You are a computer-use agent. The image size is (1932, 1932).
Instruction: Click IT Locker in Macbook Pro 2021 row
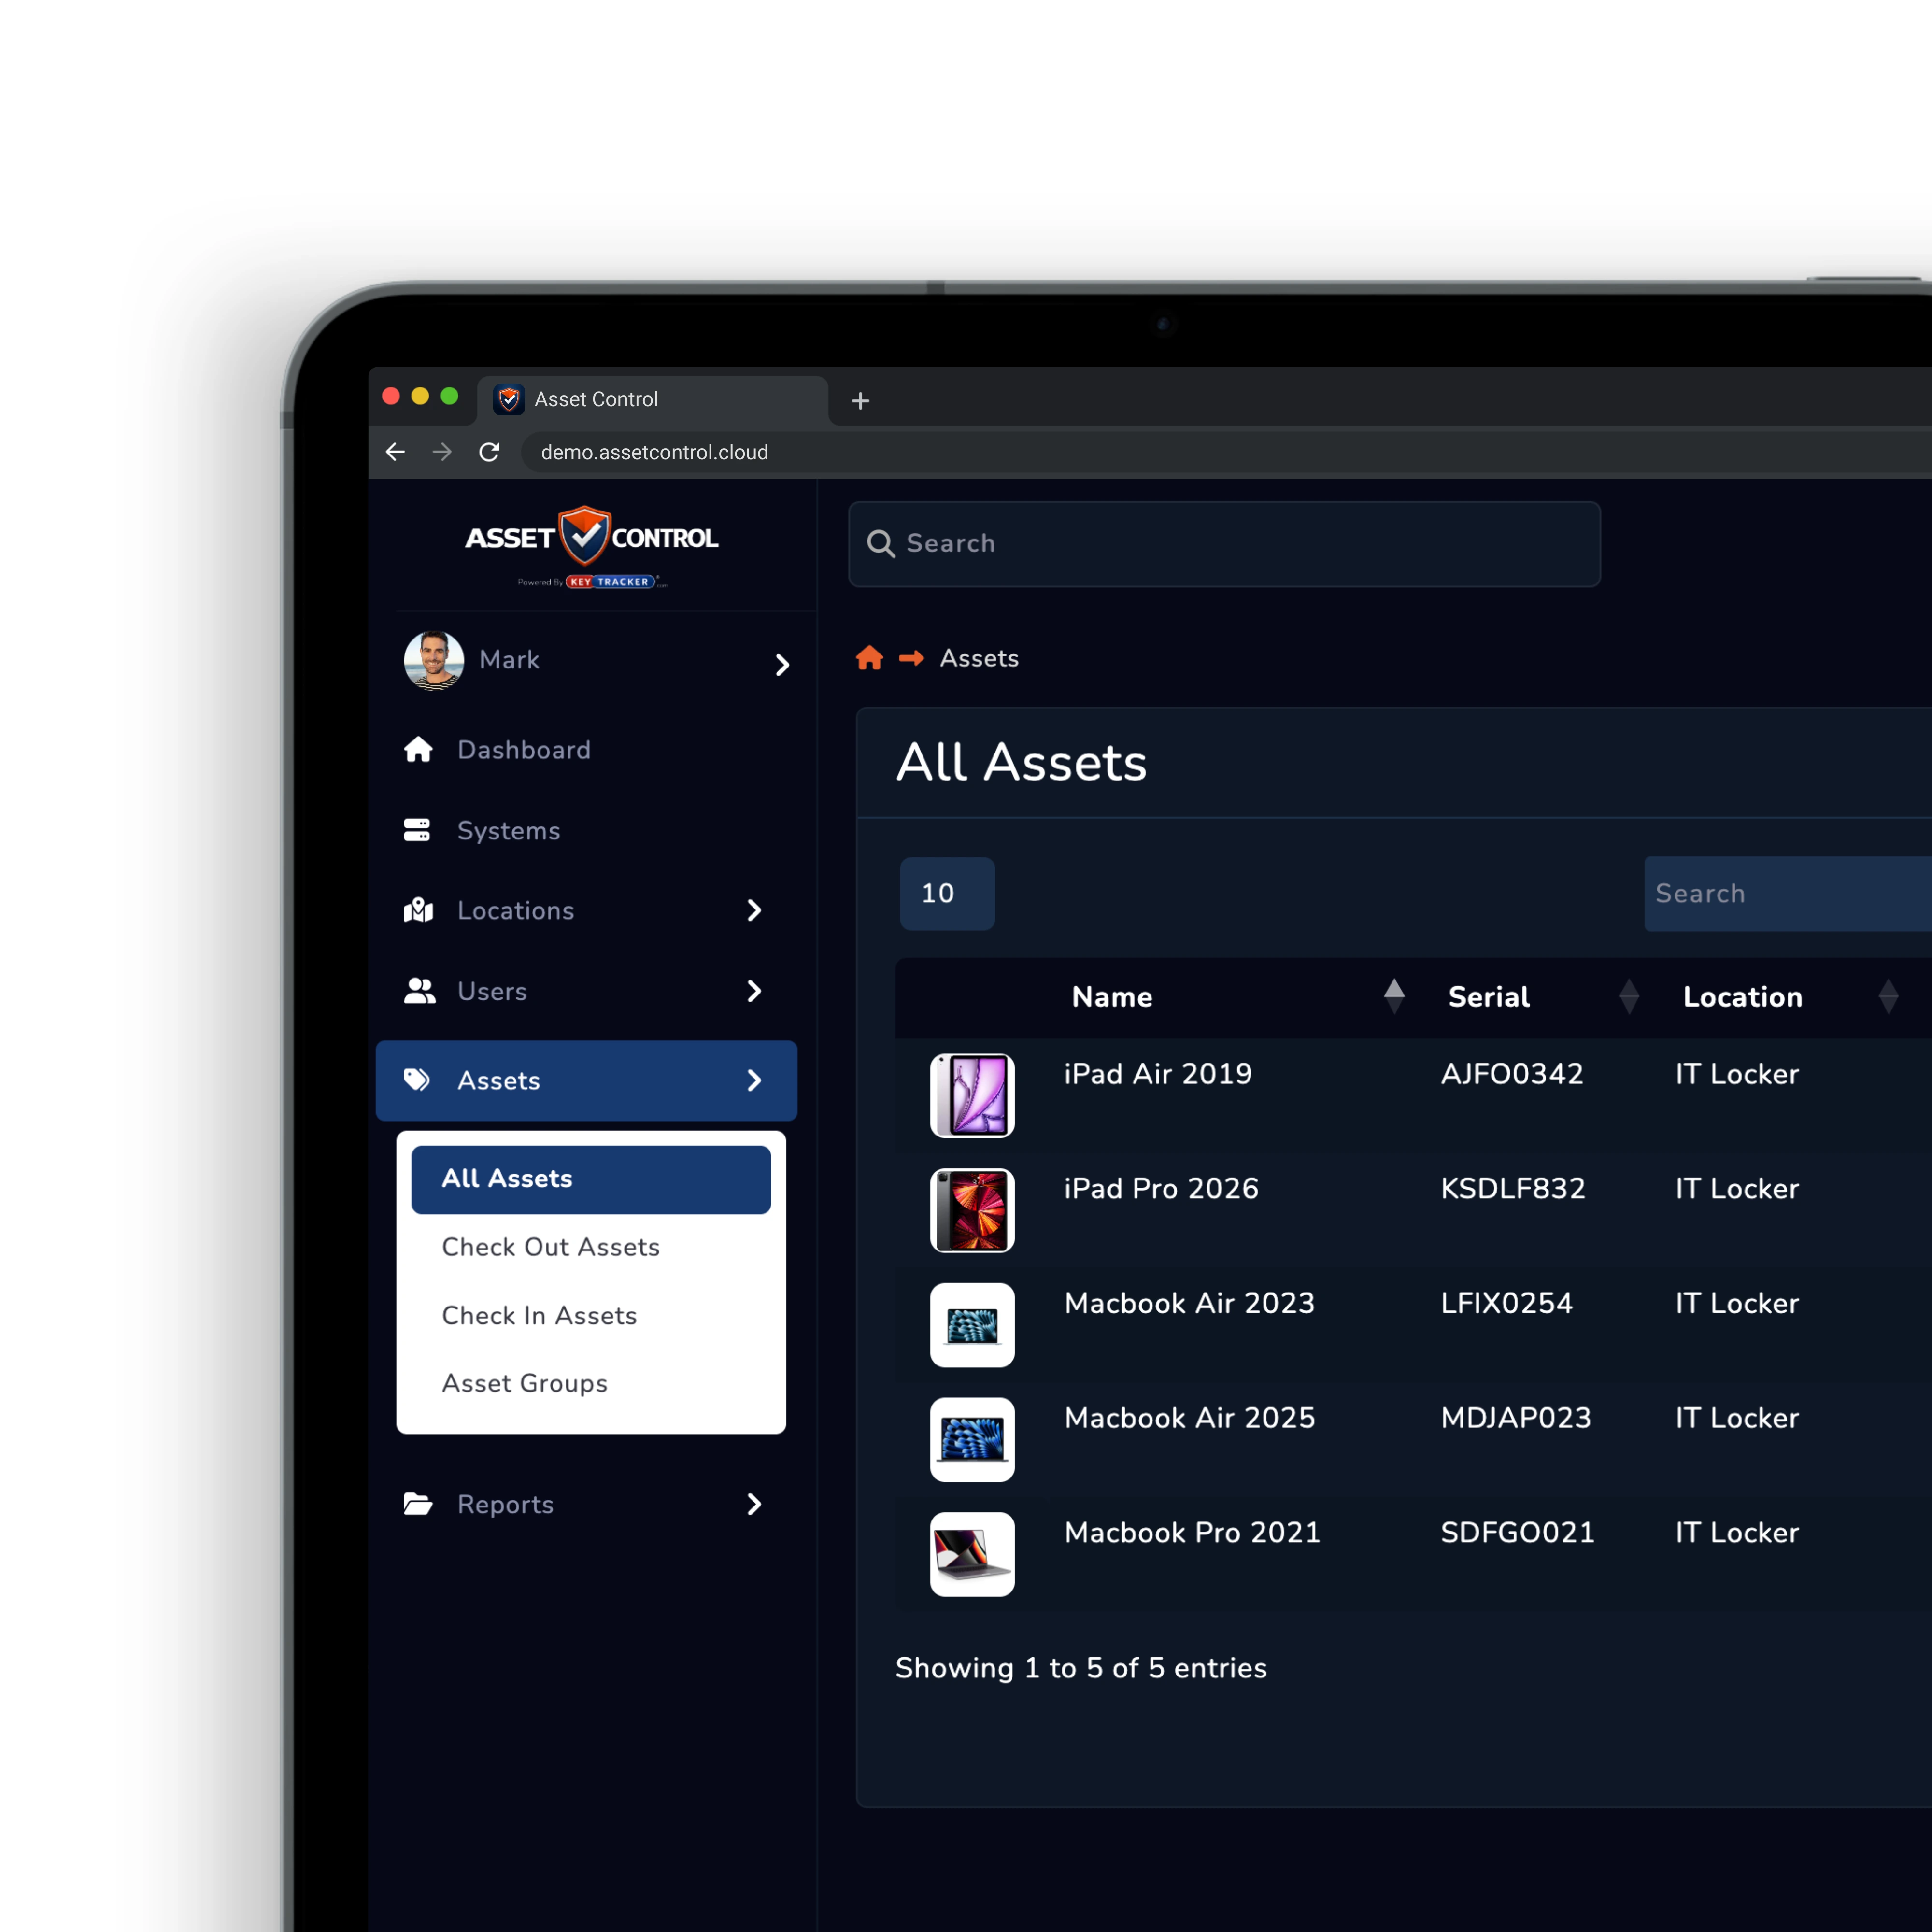click(x=1737, y=1532)
